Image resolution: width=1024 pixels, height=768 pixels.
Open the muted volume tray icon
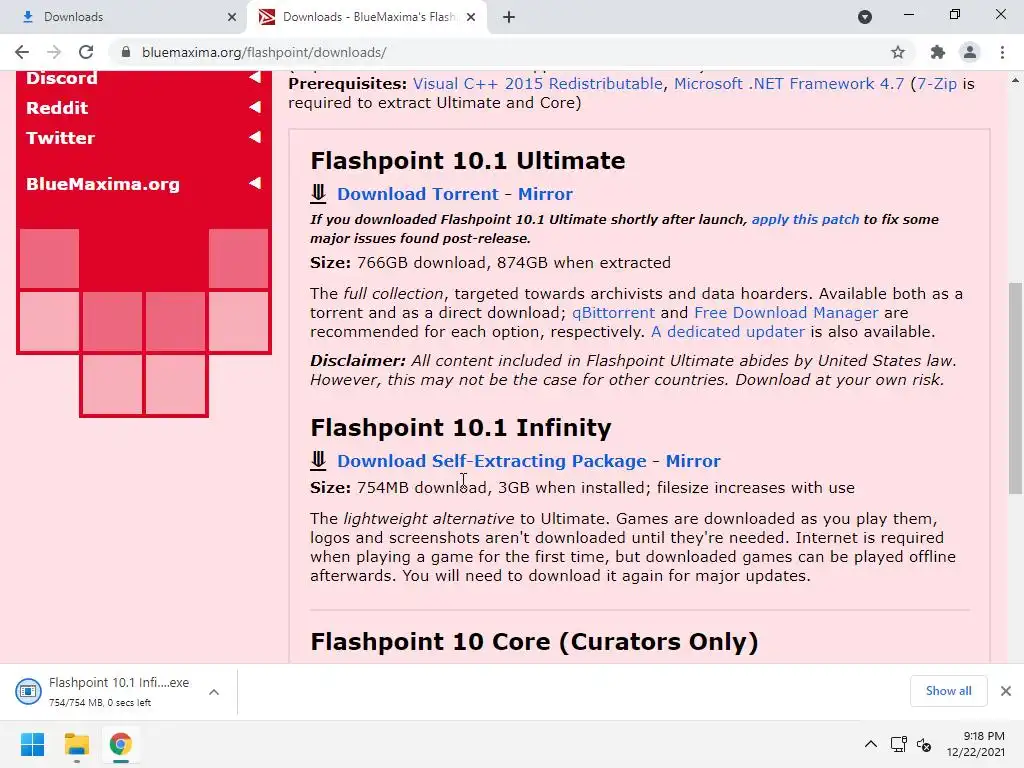pos(924,744)
